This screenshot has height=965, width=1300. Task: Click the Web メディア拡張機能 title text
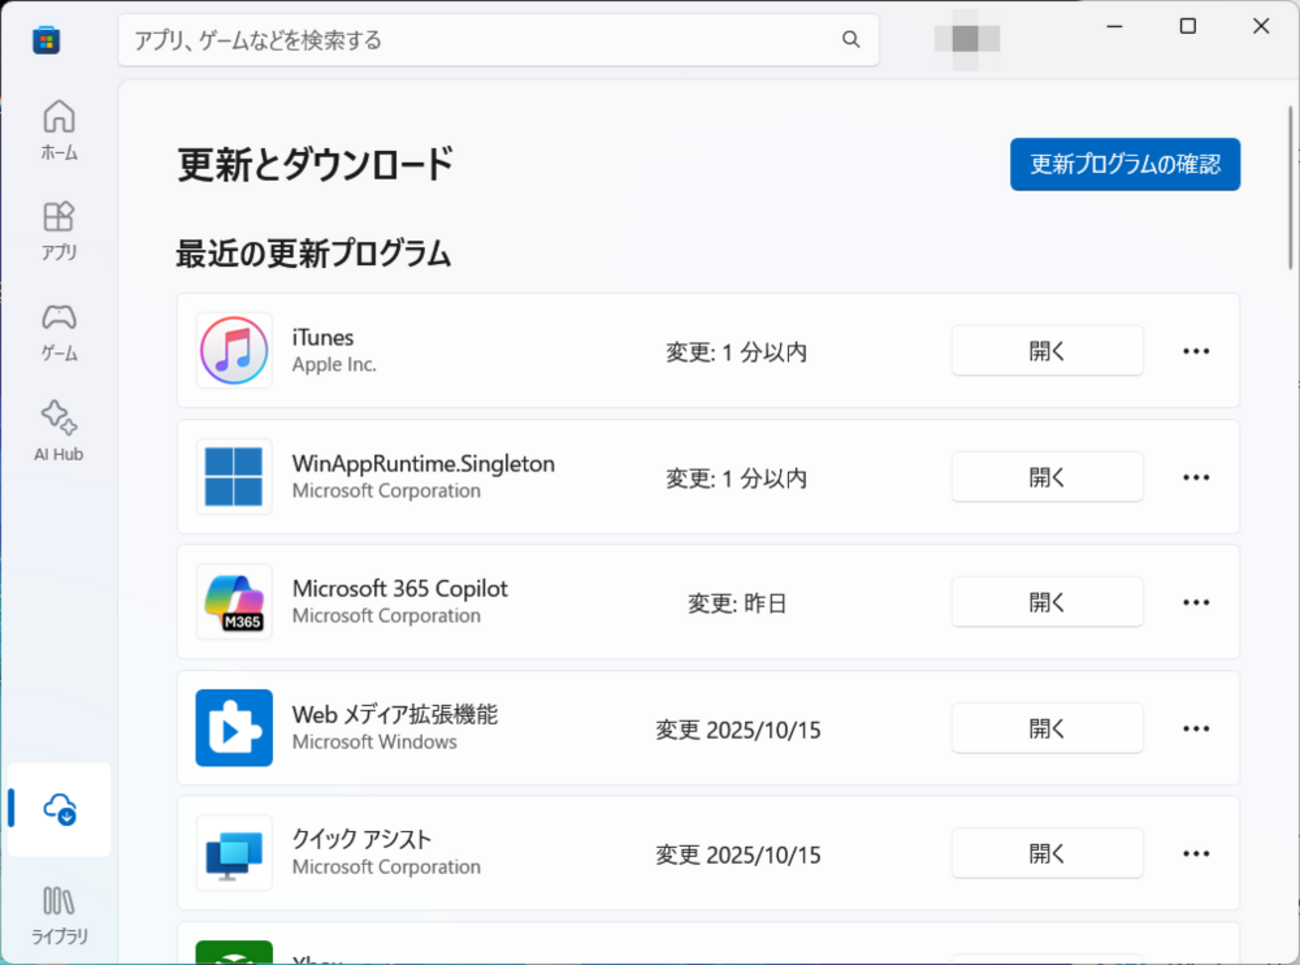395,714
